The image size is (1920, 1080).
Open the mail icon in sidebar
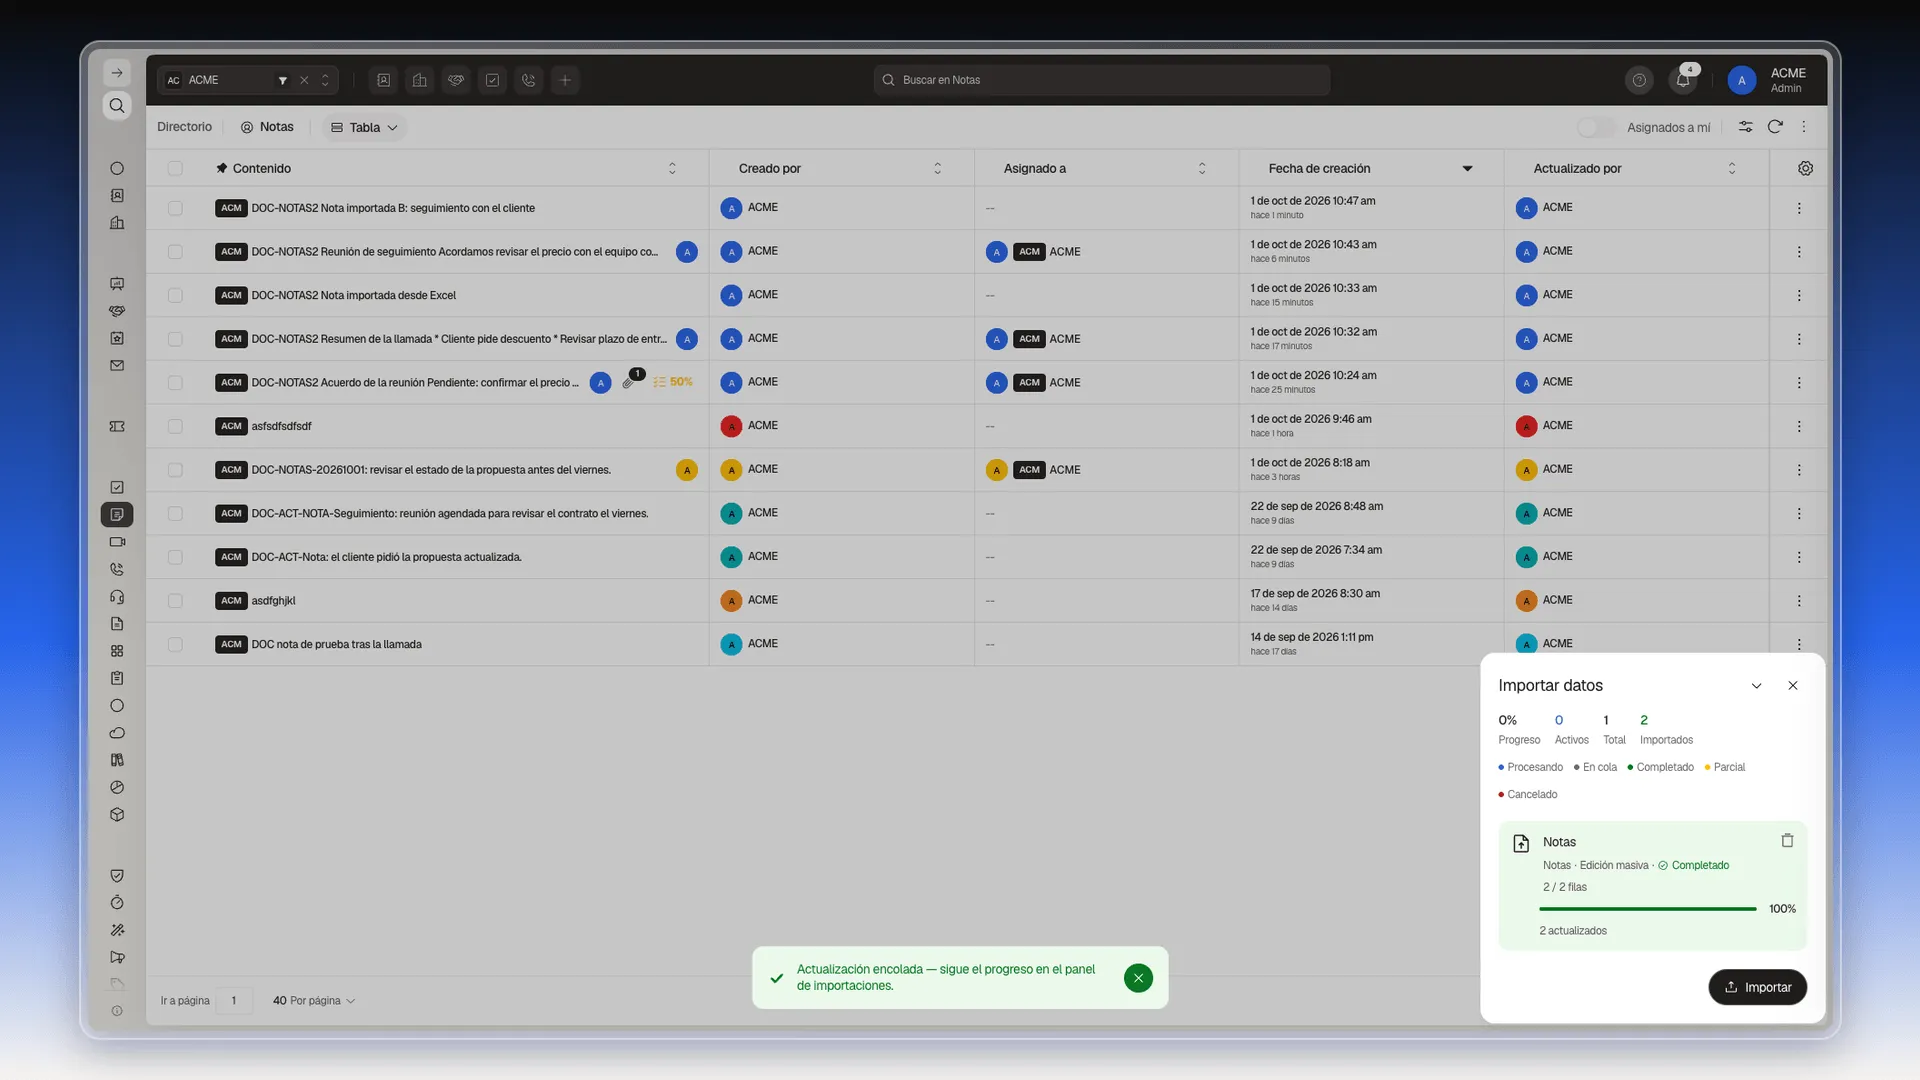click(117, 366)
